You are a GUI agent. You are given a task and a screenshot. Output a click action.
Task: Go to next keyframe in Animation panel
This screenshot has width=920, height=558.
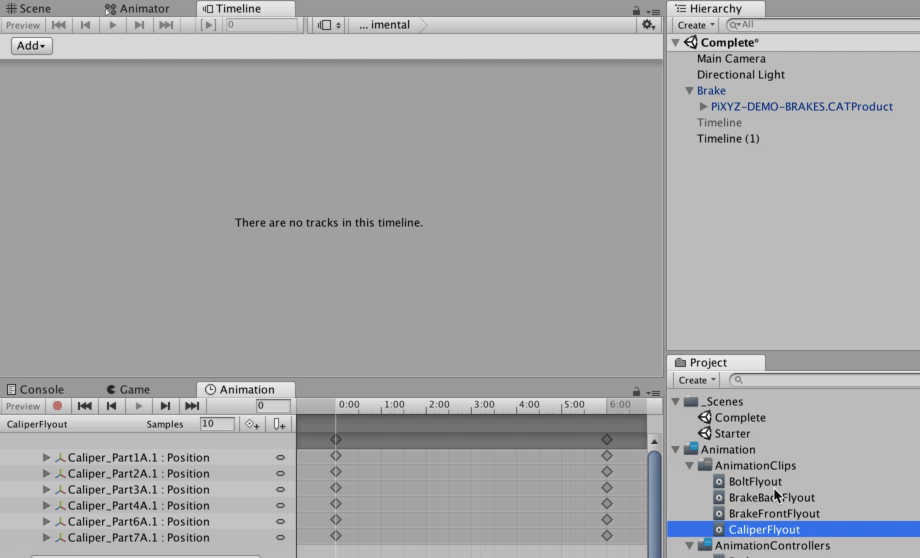(165, 406)
